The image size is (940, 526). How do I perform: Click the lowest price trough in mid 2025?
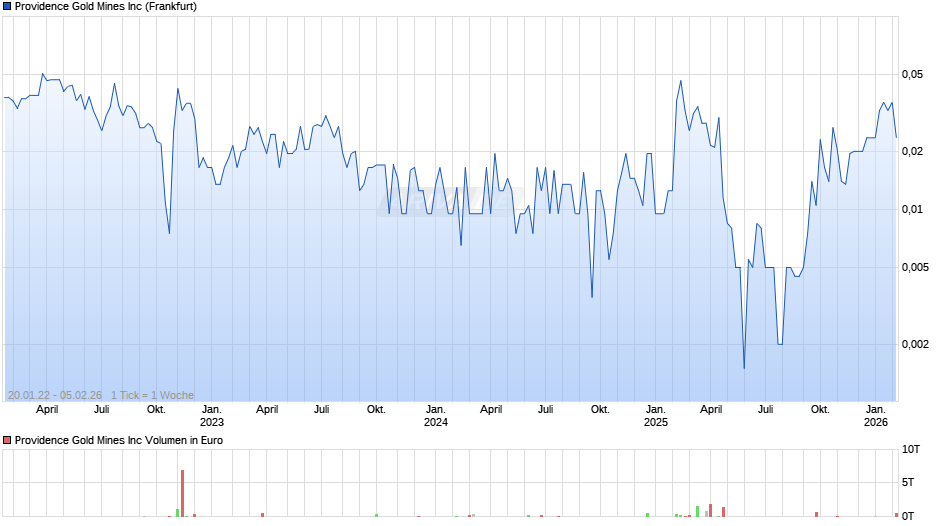tap(744, 368)
